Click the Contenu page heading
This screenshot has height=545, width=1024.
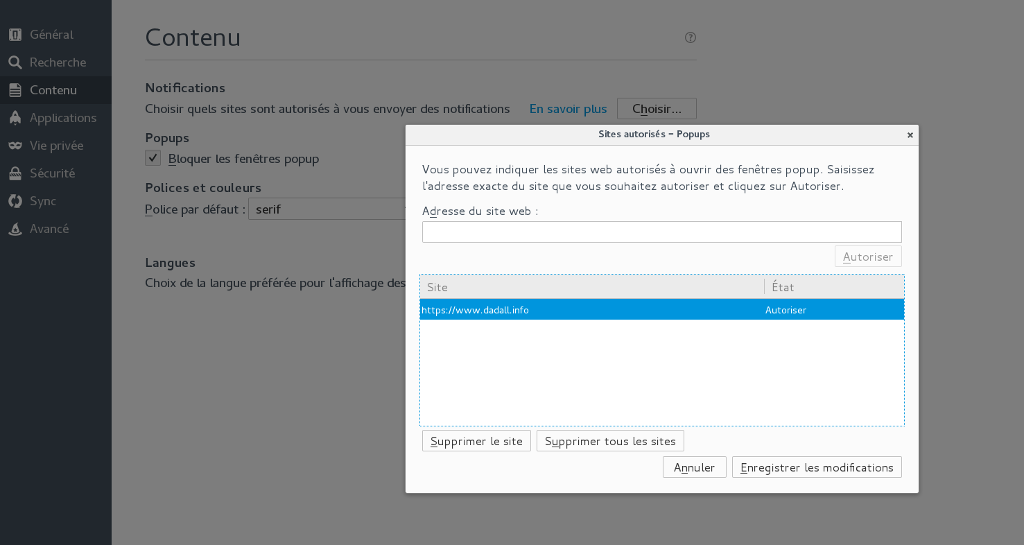[193, 37]
